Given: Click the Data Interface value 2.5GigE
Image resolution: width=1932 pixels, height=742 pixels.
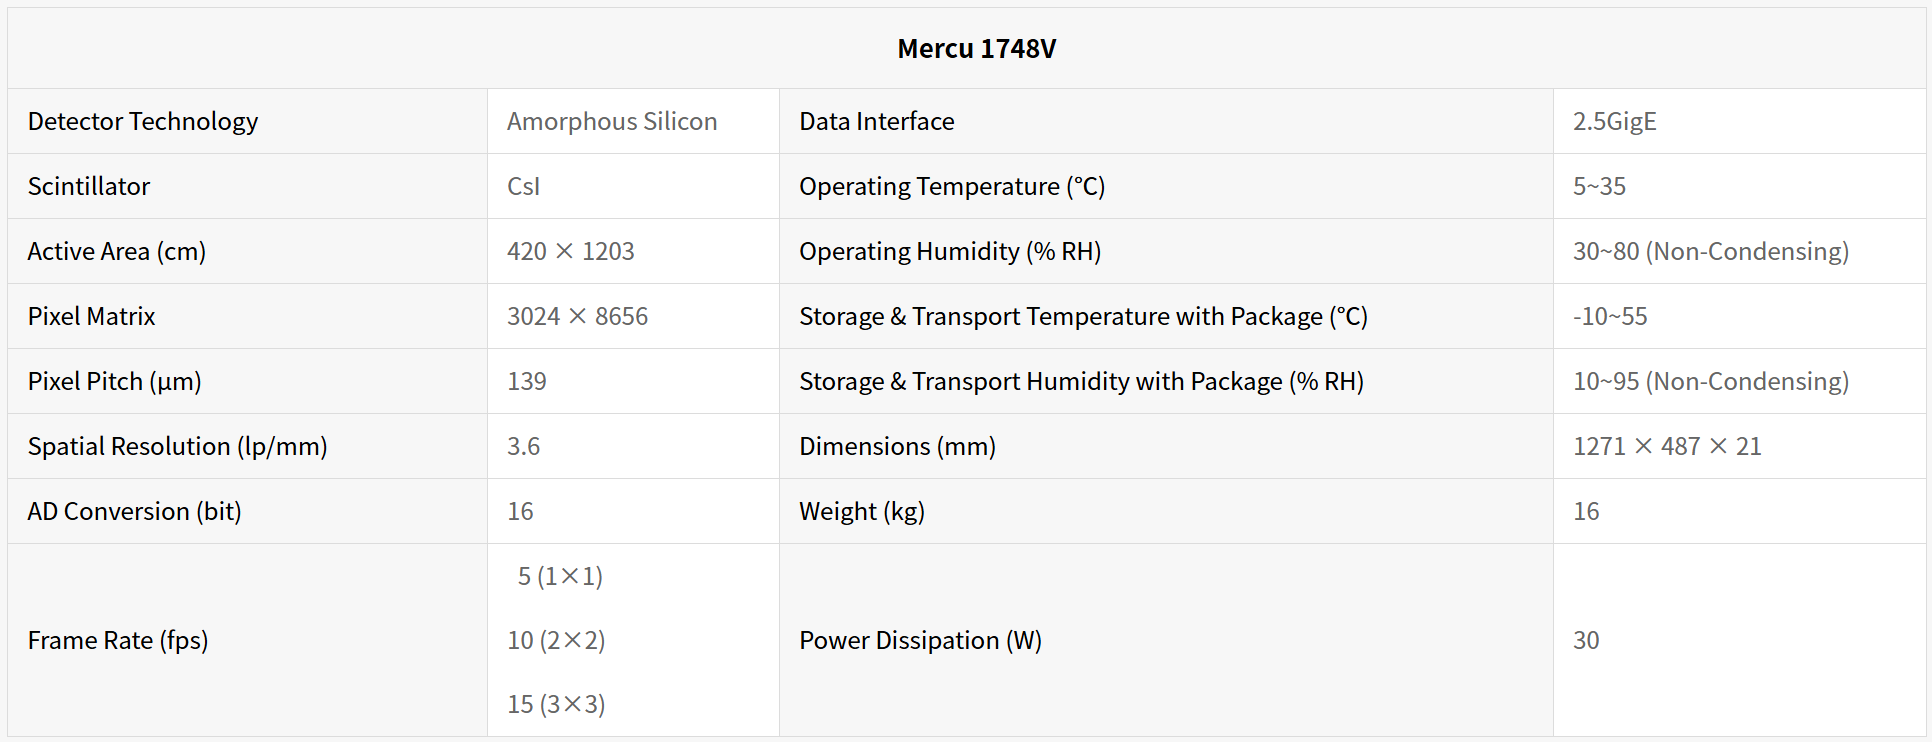Looking at the screenshot, I should (x=1614, y=122).
